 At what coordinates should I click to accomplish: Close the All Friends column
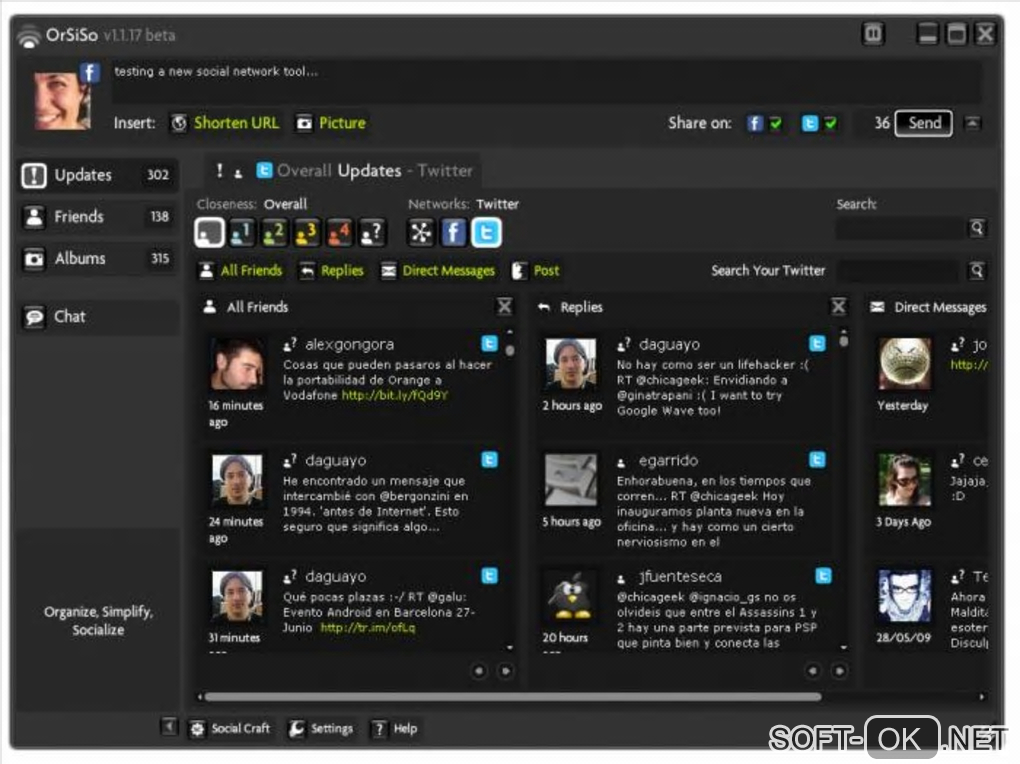(x=504, y=307)
